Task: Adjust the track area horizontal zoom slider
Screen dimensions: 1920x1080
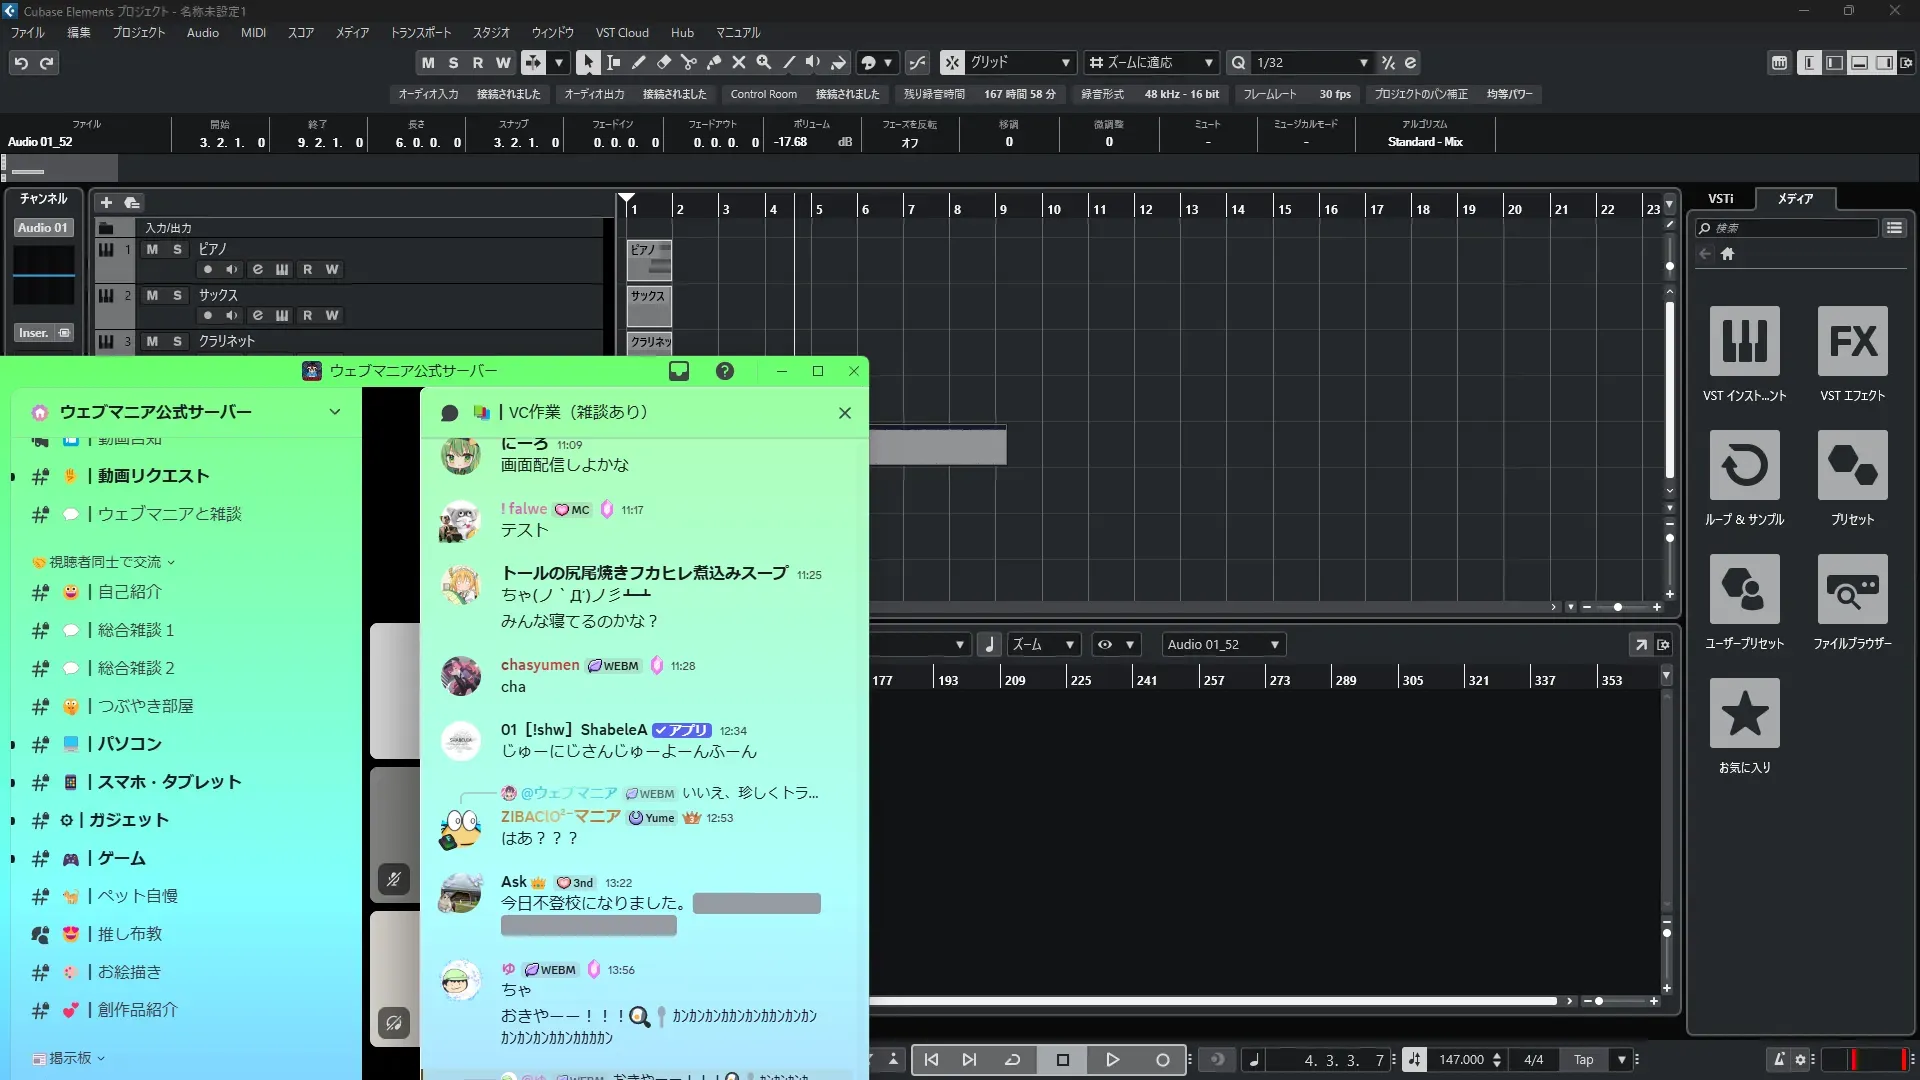Action: 1617,607
